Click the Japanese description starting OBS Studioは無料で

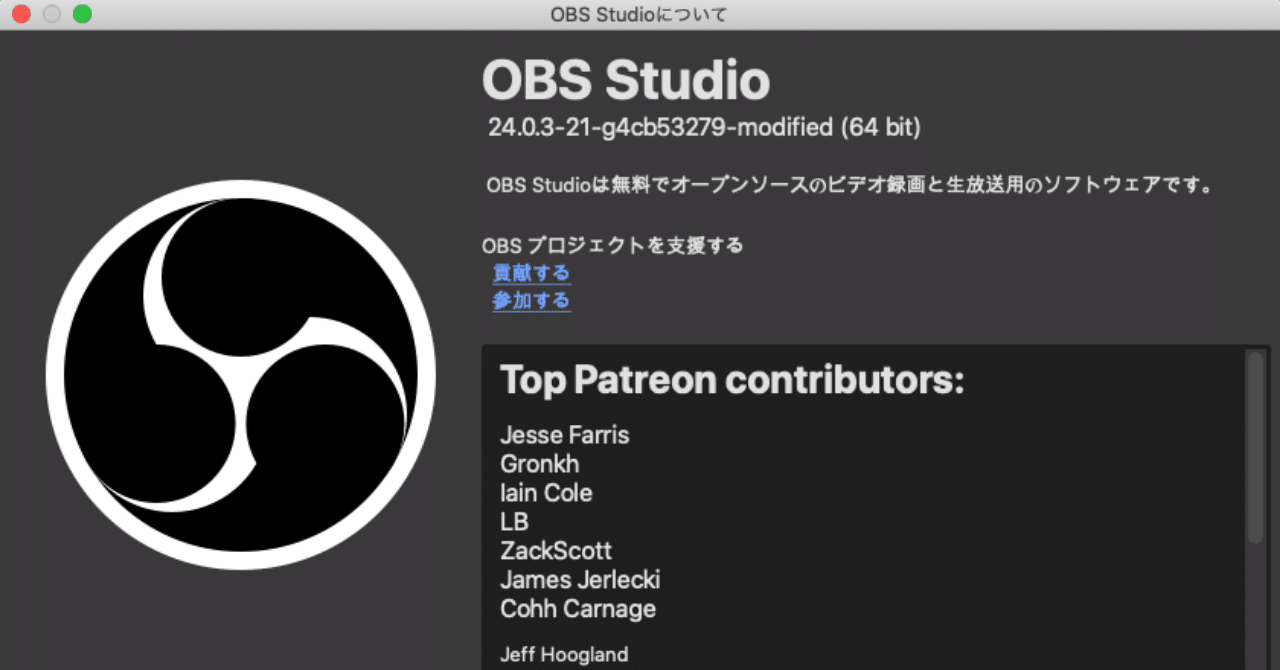click(x=850, y=185)
